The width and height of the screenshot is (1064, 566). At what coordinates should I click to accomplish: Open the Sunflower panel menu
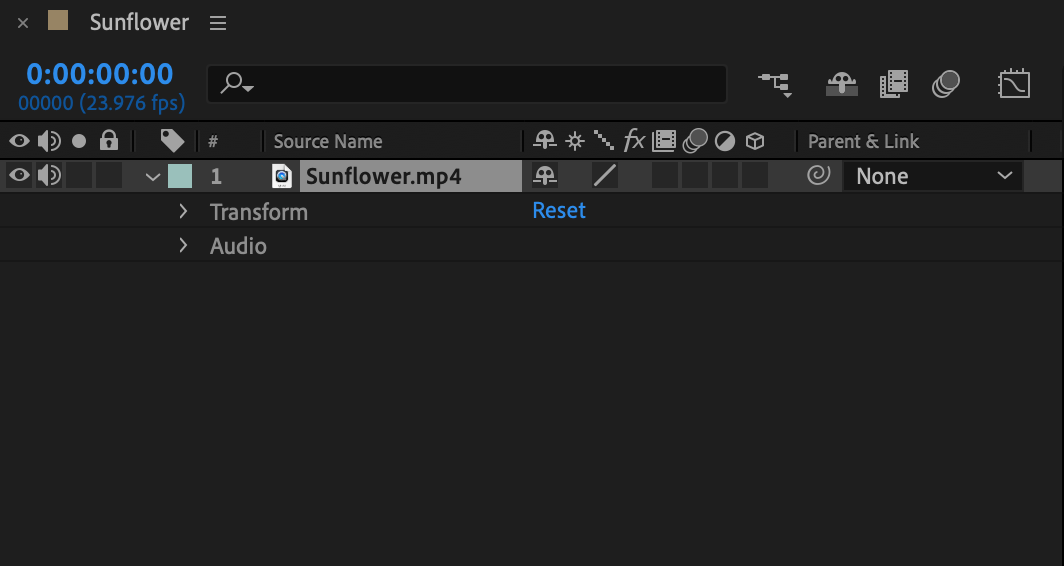(217, 23)
